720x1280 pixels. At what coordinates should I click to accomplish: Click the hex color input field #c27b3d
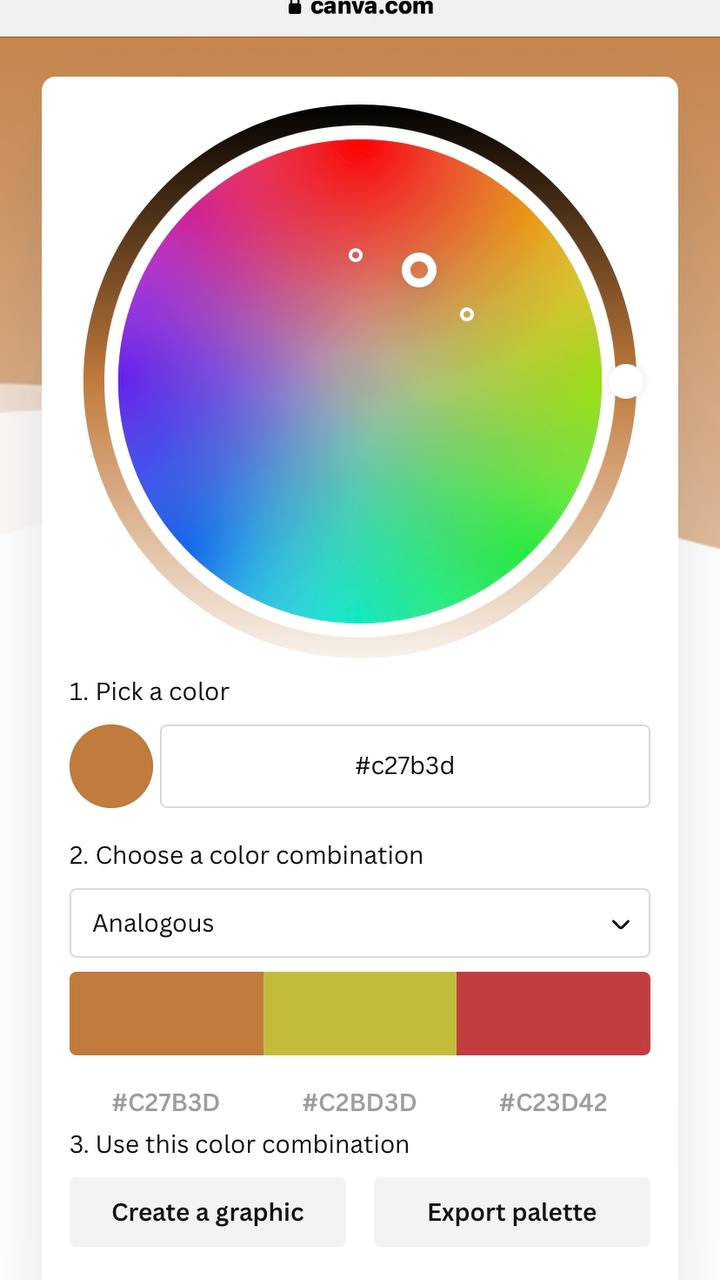point(405,766)
